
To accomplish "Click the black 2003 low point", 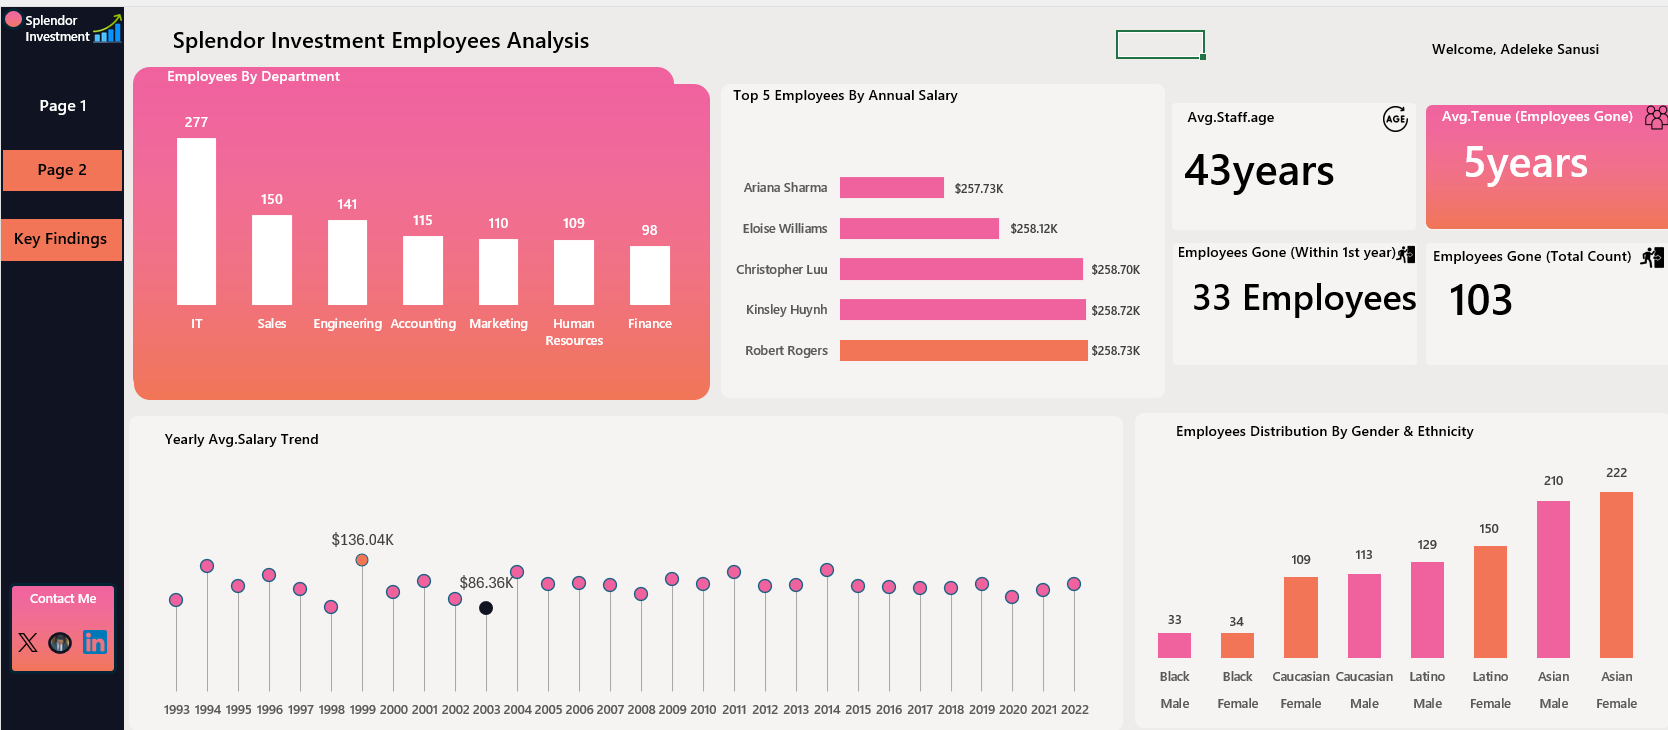I will pos(486,608).
